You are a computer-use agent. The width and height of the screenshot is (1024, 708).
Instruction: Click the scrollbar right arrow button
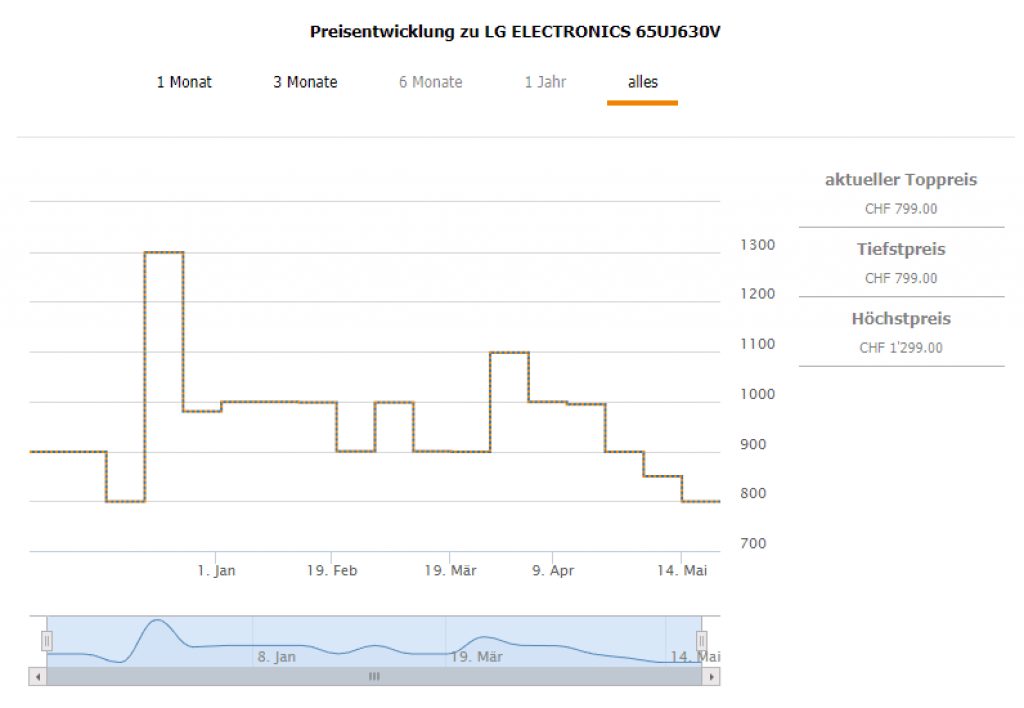(x=711, y=677)
